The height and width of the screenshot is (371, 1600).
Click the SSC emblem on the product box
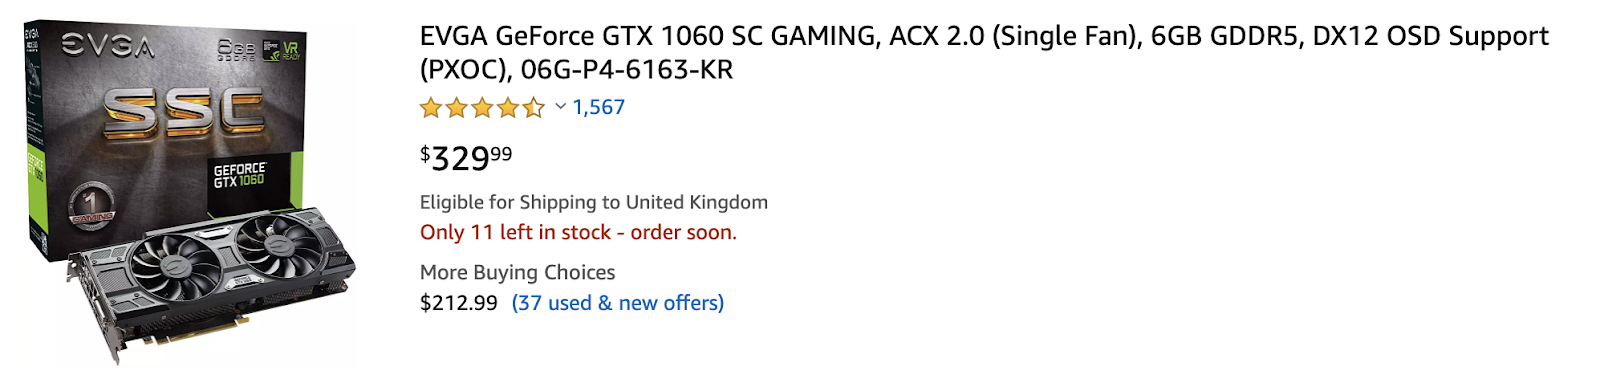185,111
